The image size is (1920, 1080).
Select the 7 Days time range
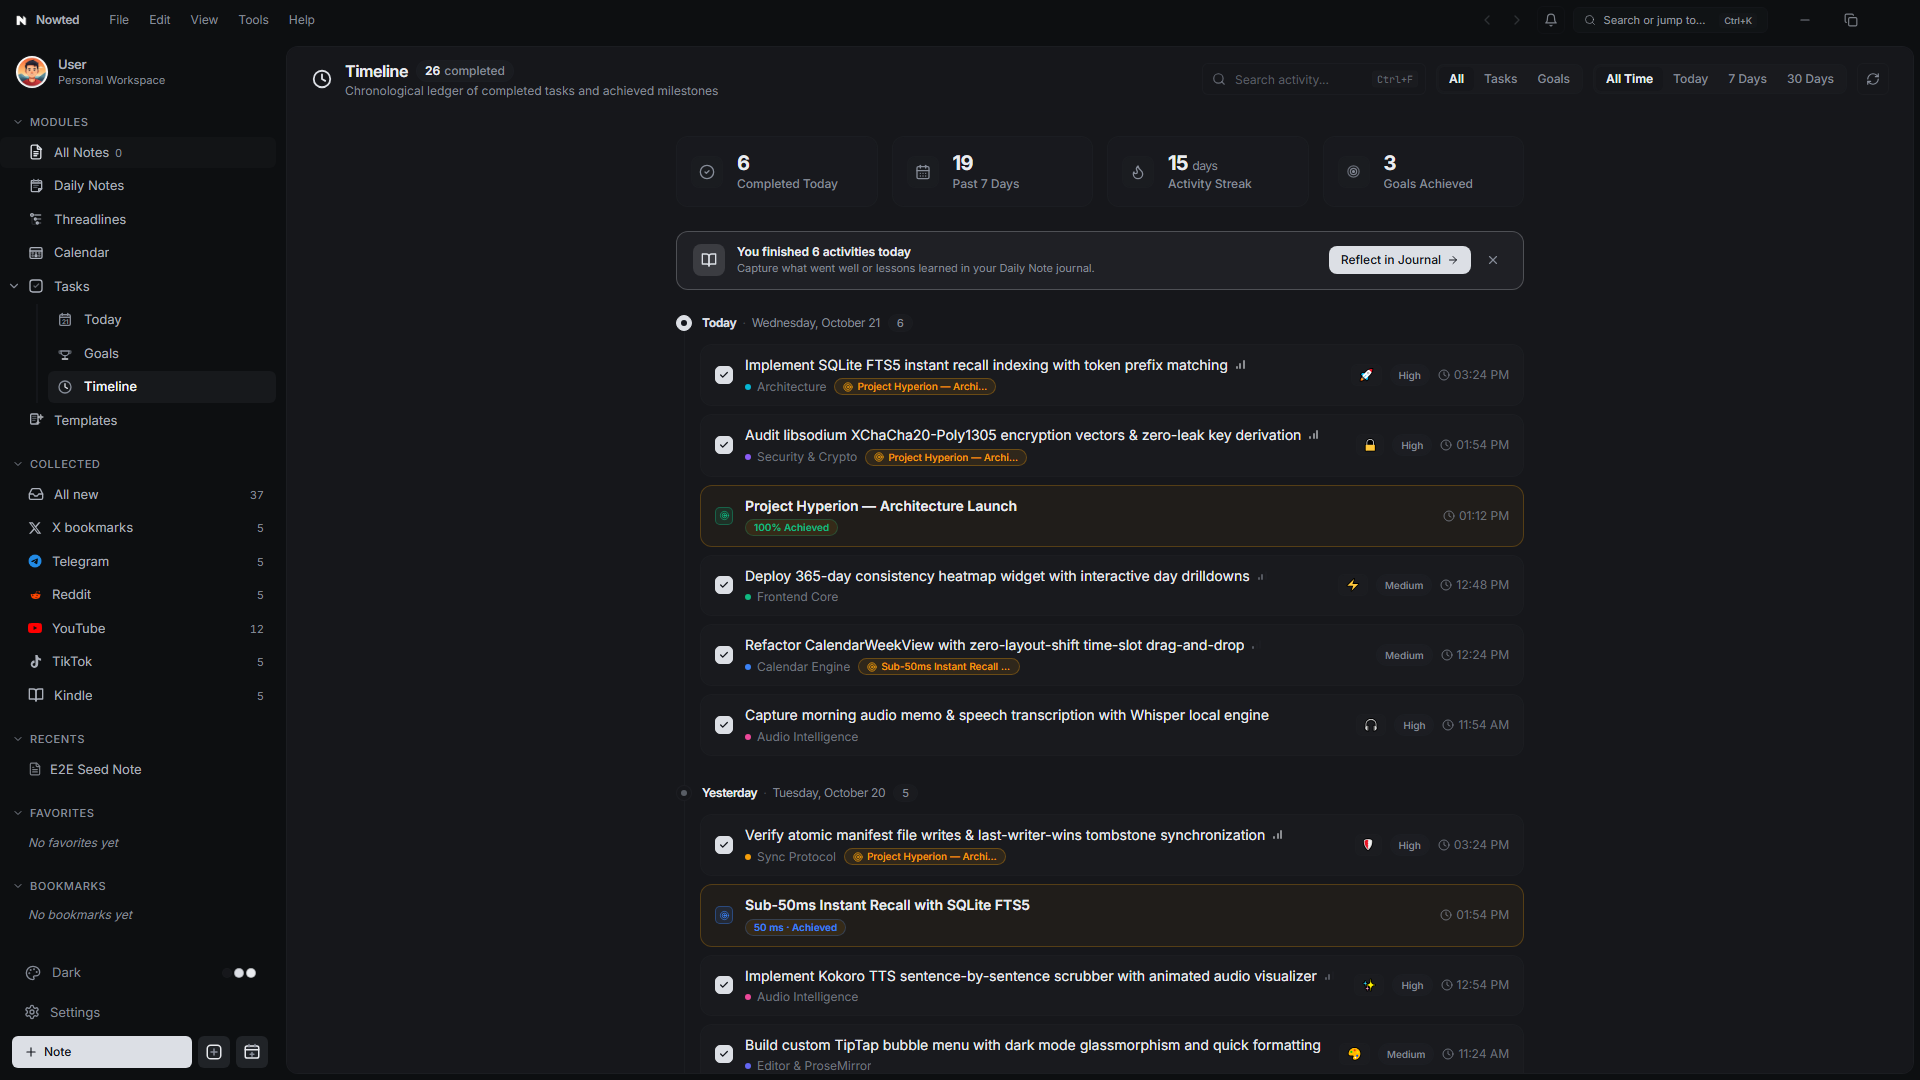pyautogui.click(x=1747, y=79)
